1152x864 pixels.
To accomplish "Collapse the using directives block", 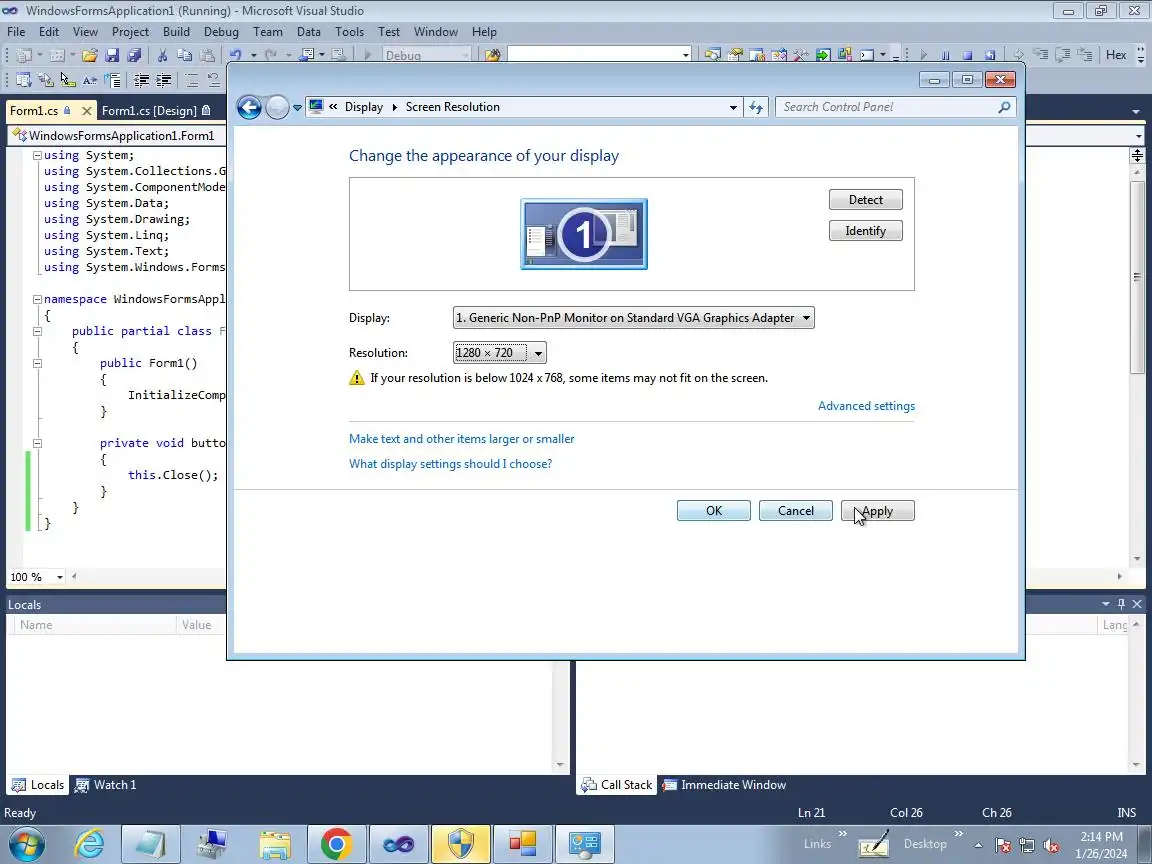I will pyautogui.click(x=37, y=155).
